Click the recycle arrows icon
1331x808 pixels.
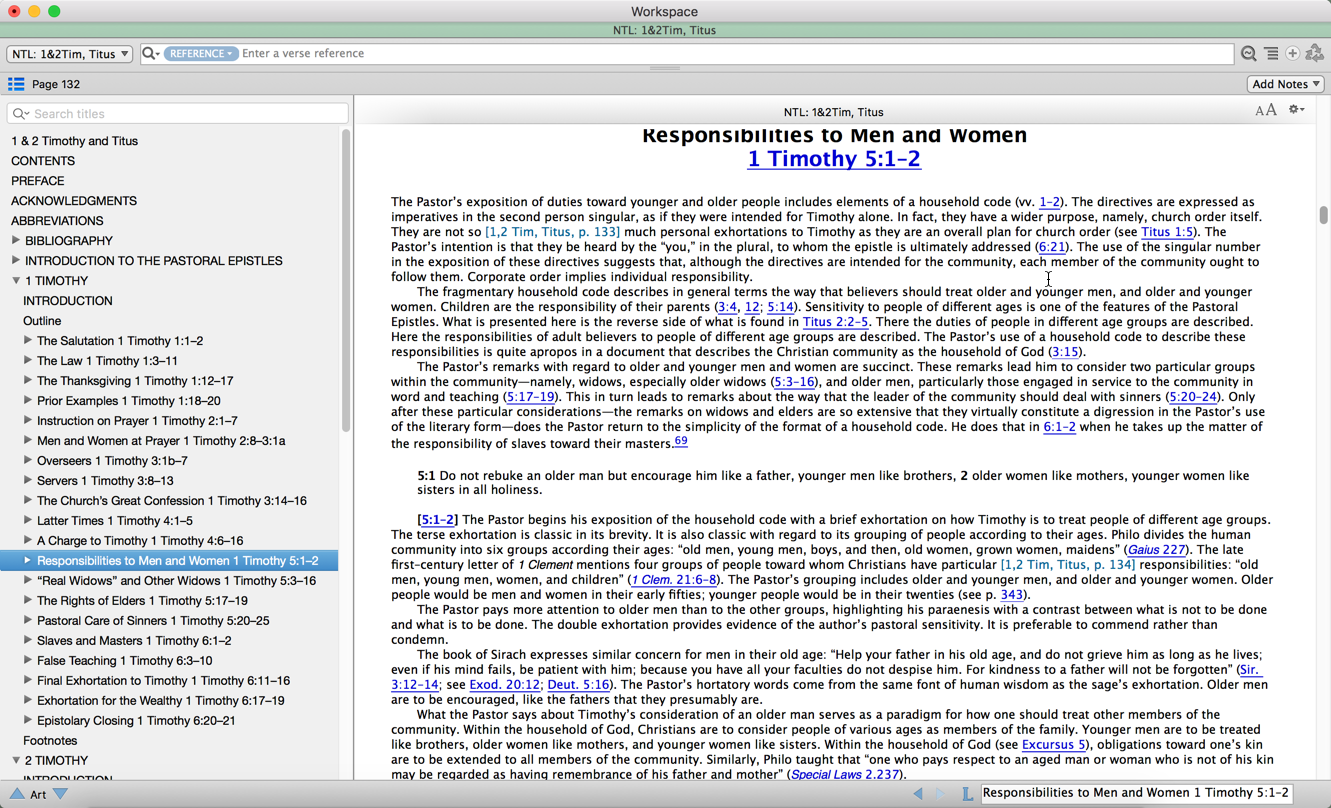pos(1315,54)
